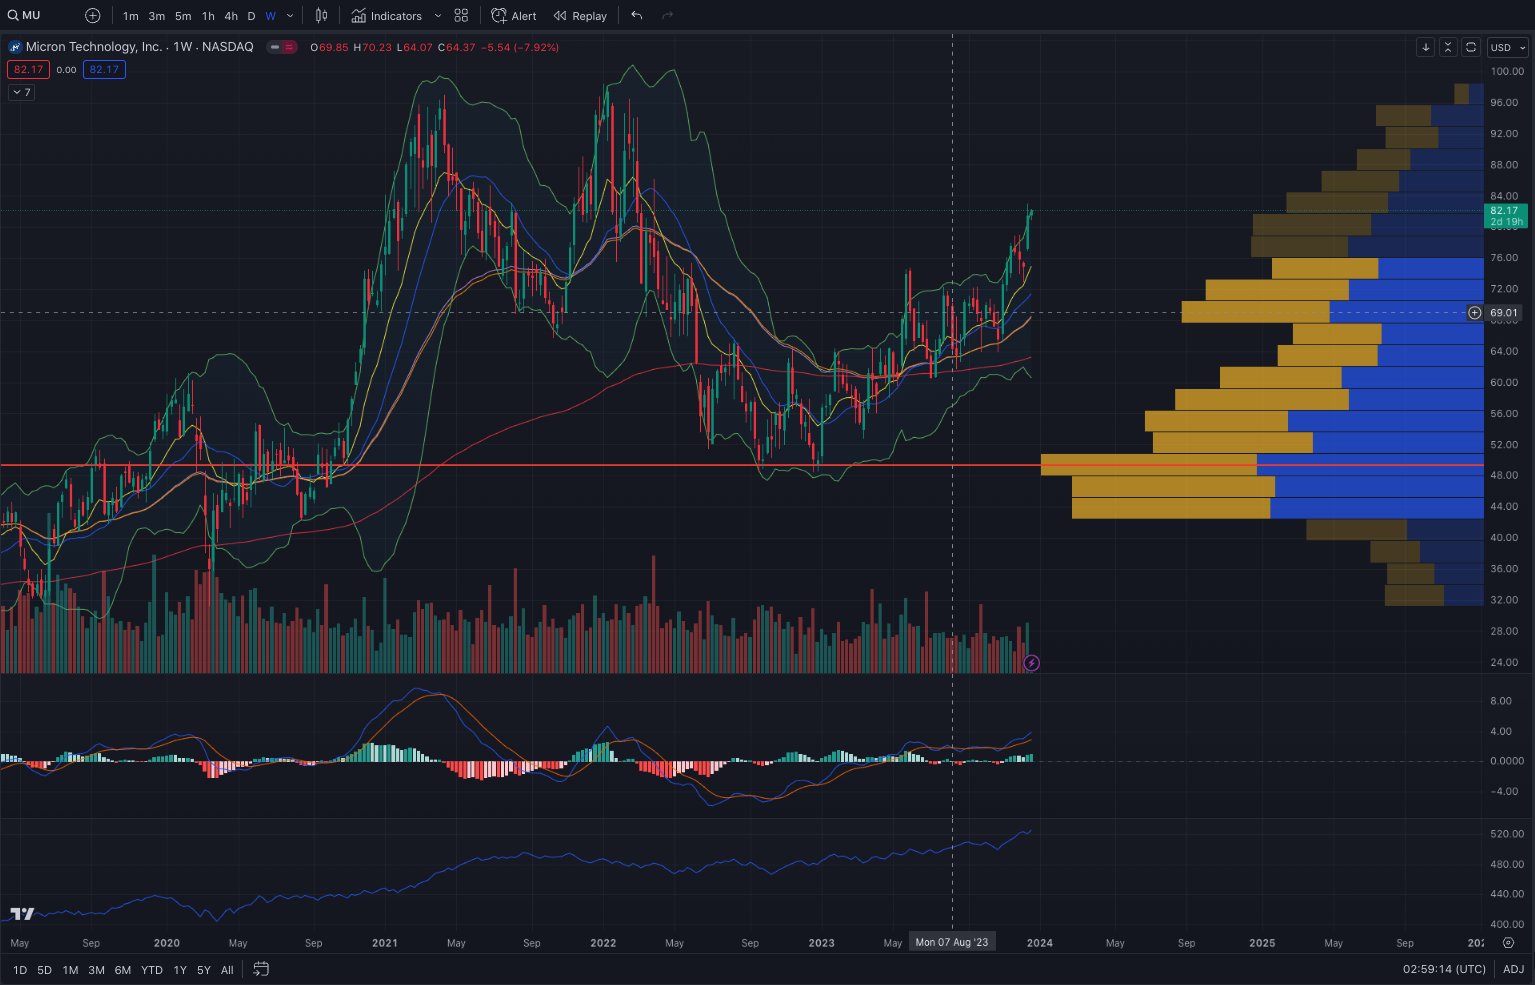The image size is (1535, 985).
Task: Switch to the 4h timeframe
Action: [231, 16]
